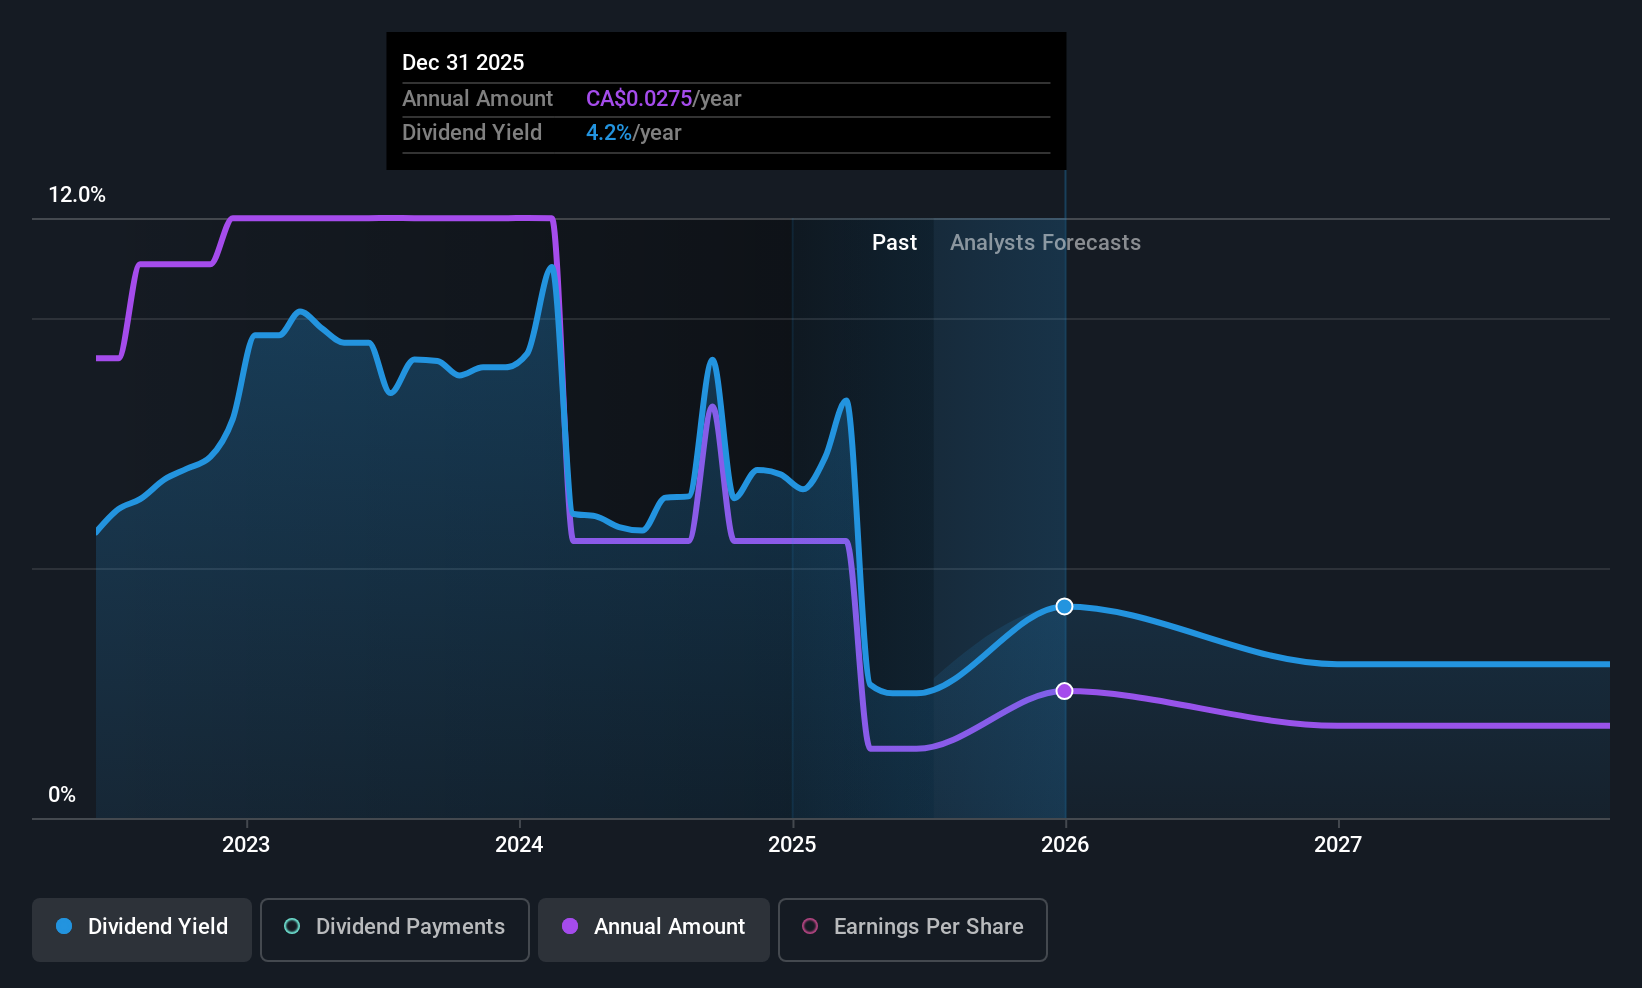
Task: Click the 12.0% y-axis label
Action: tap(77, 195)
